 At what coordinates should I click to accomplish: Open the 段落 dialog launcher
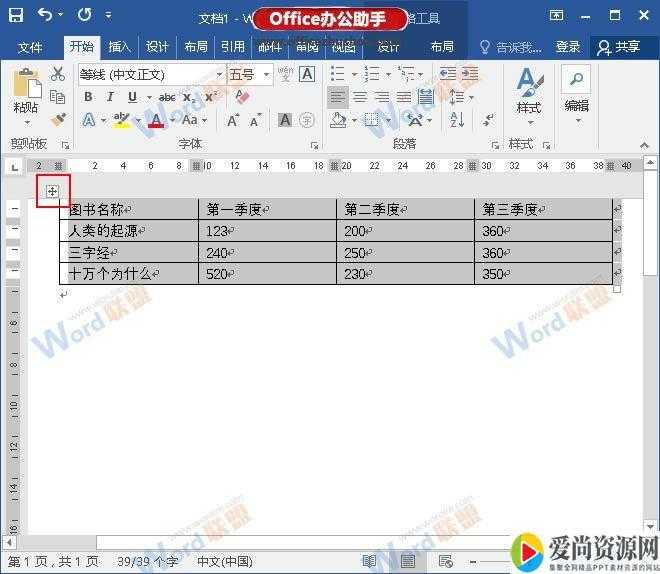point(495,145)
